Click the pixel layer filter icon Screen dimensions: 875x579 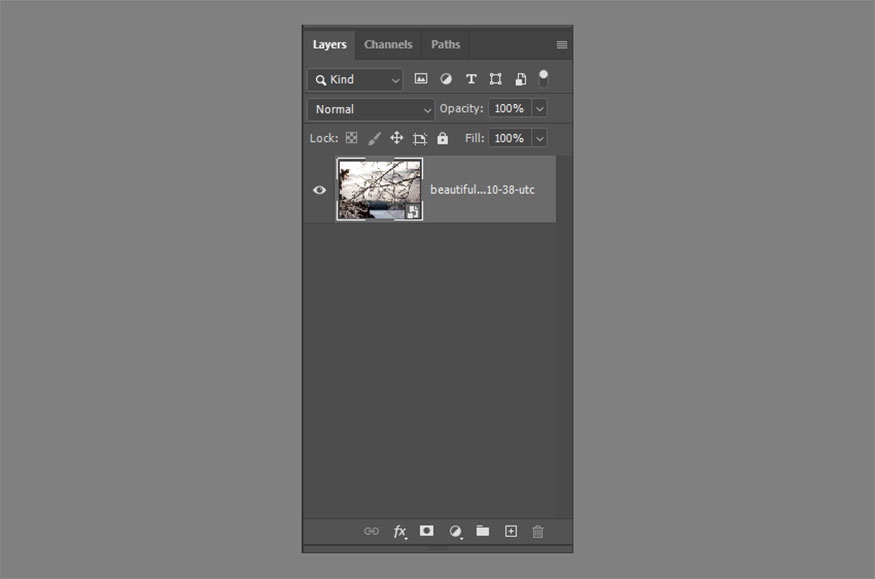pos(421,79)
